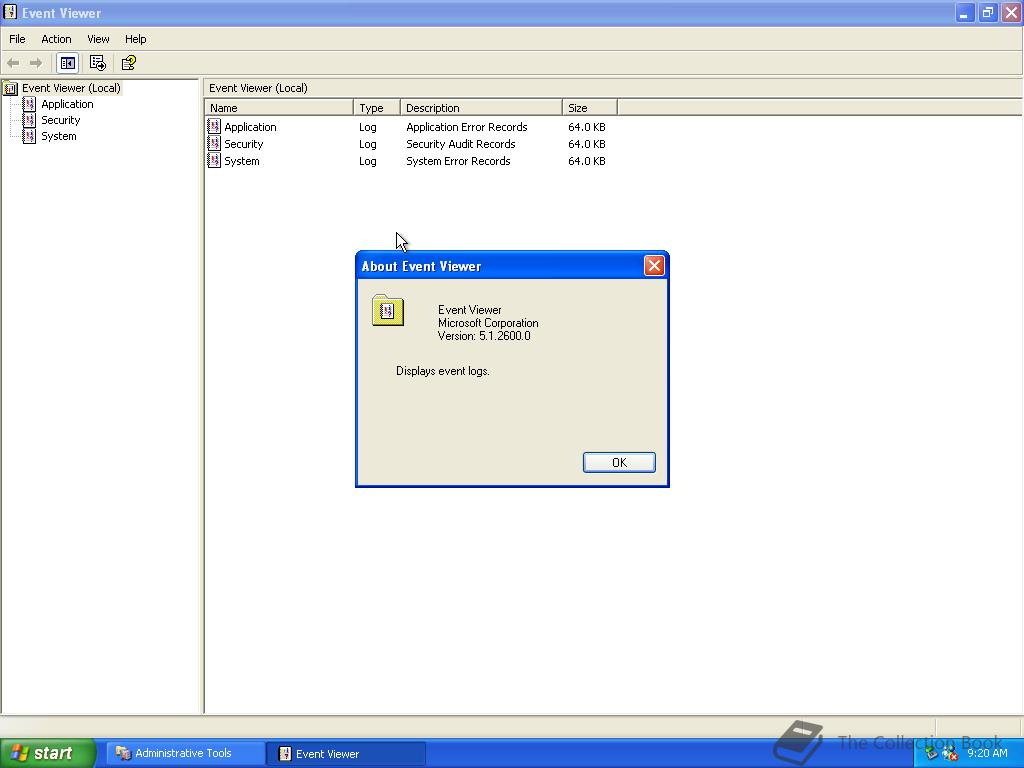Click the system tray network icon
Viewport: 1024px width, 768px height.
tap(933, 754)
